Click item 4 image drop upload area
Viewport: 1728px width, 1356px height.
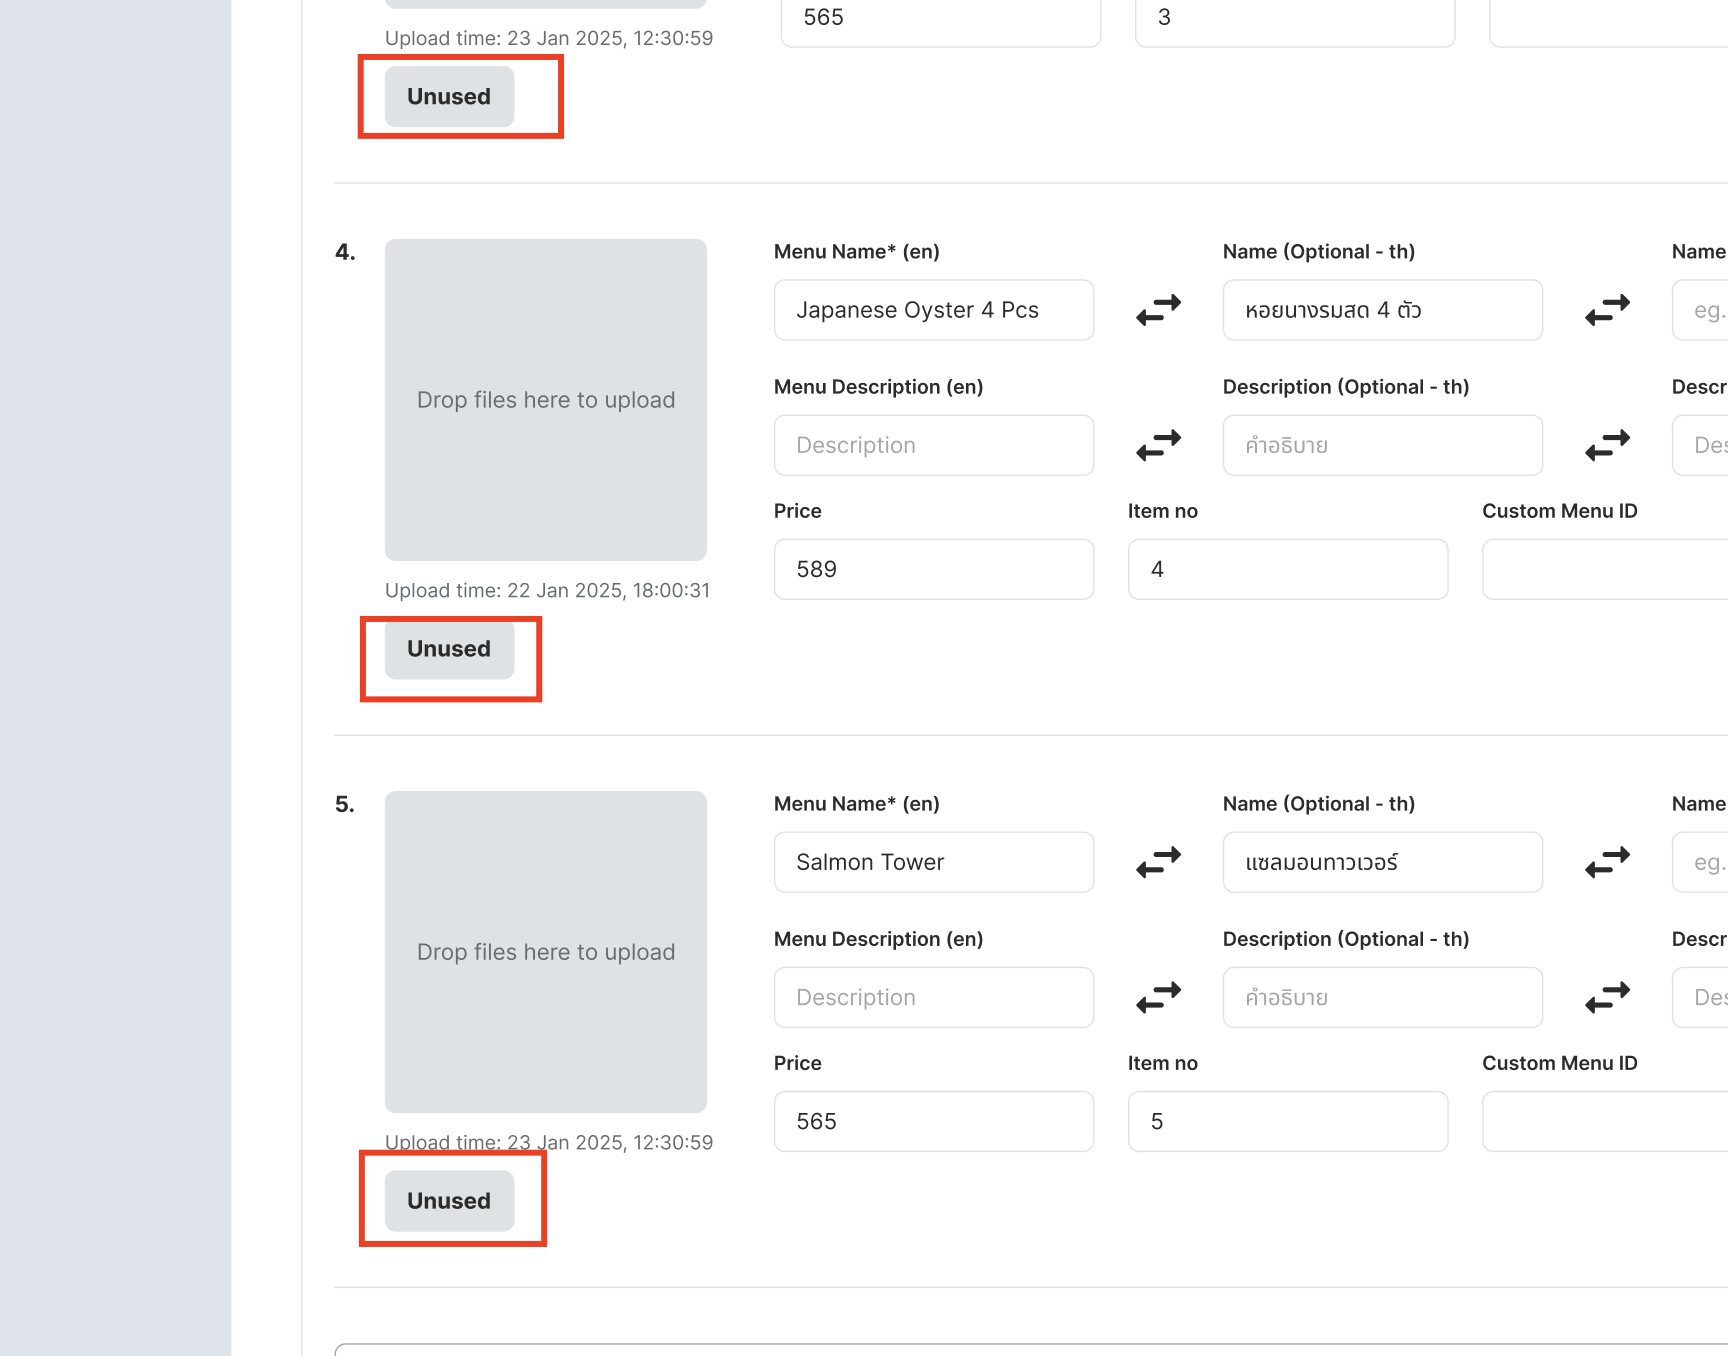point(545,400)
